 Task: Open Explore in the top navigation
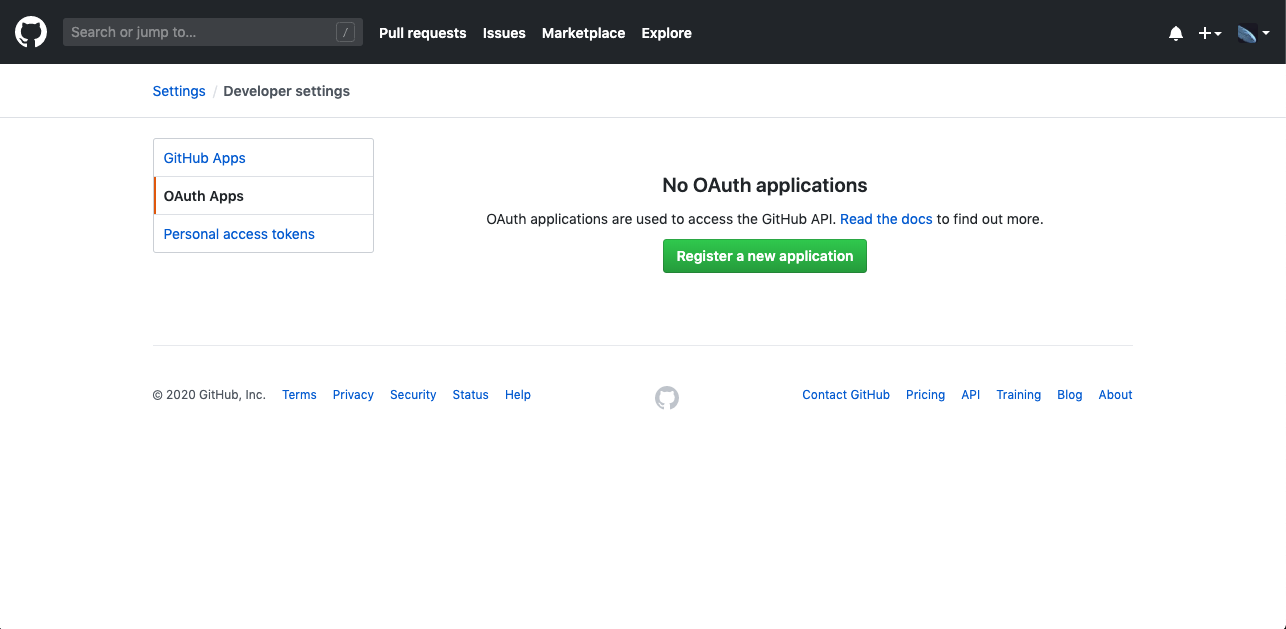tap(666, 33)
